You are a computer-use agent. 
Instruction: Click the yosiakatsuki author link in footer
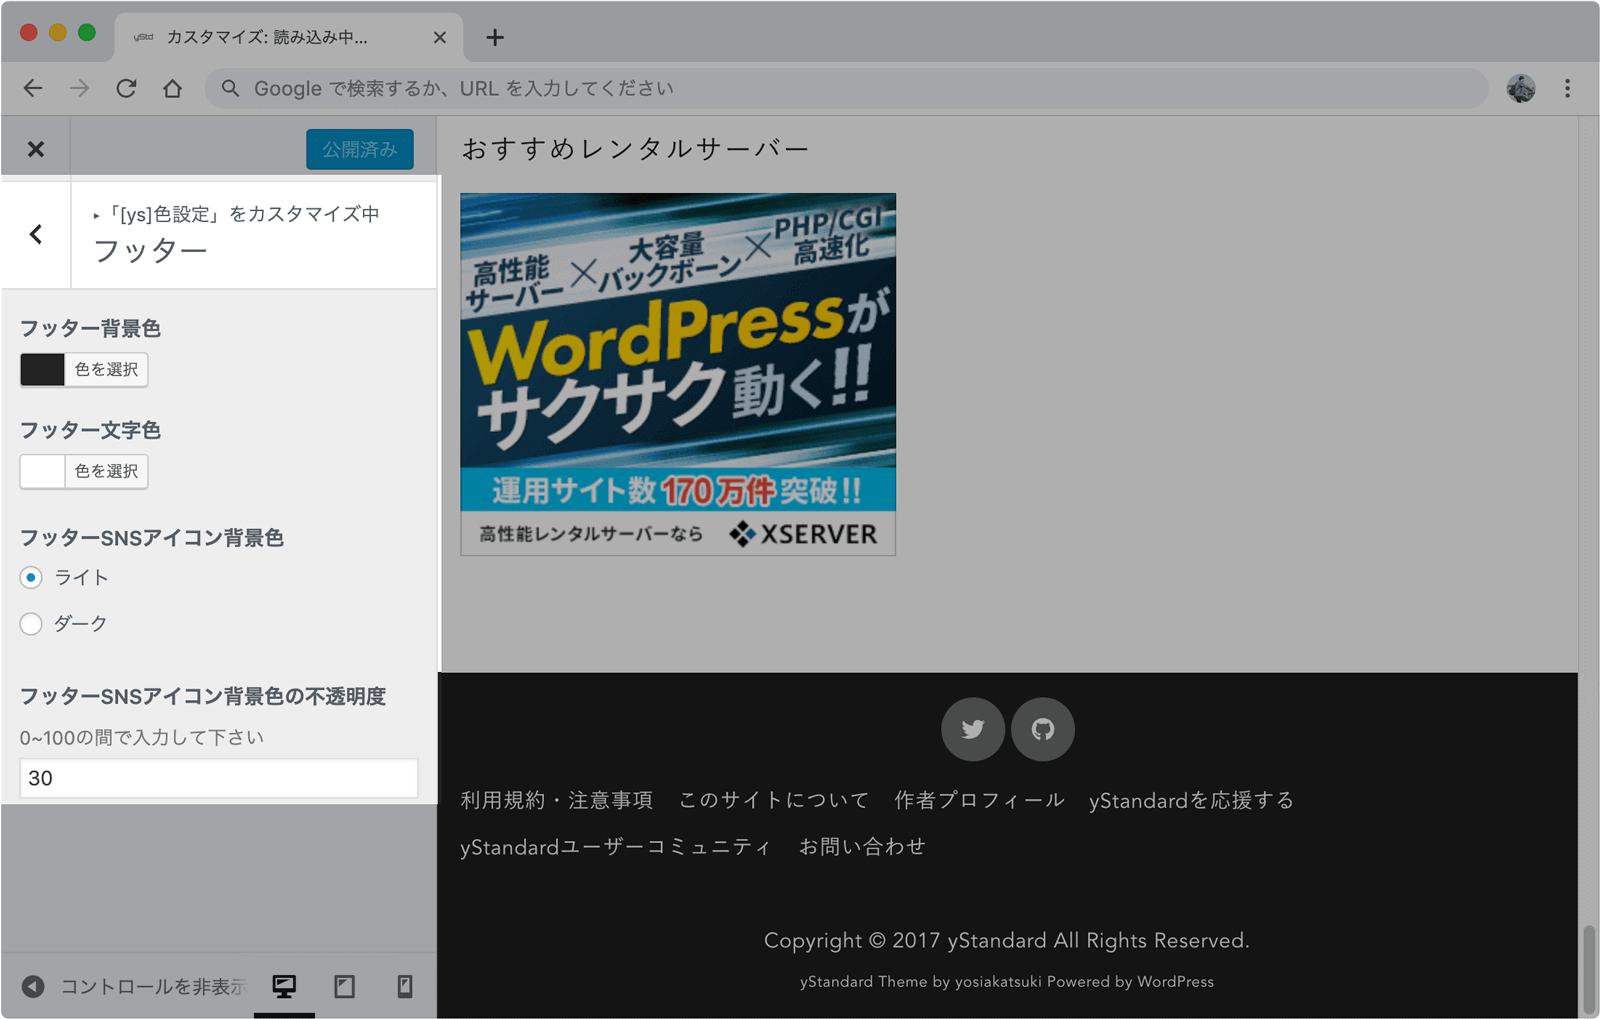998,982
